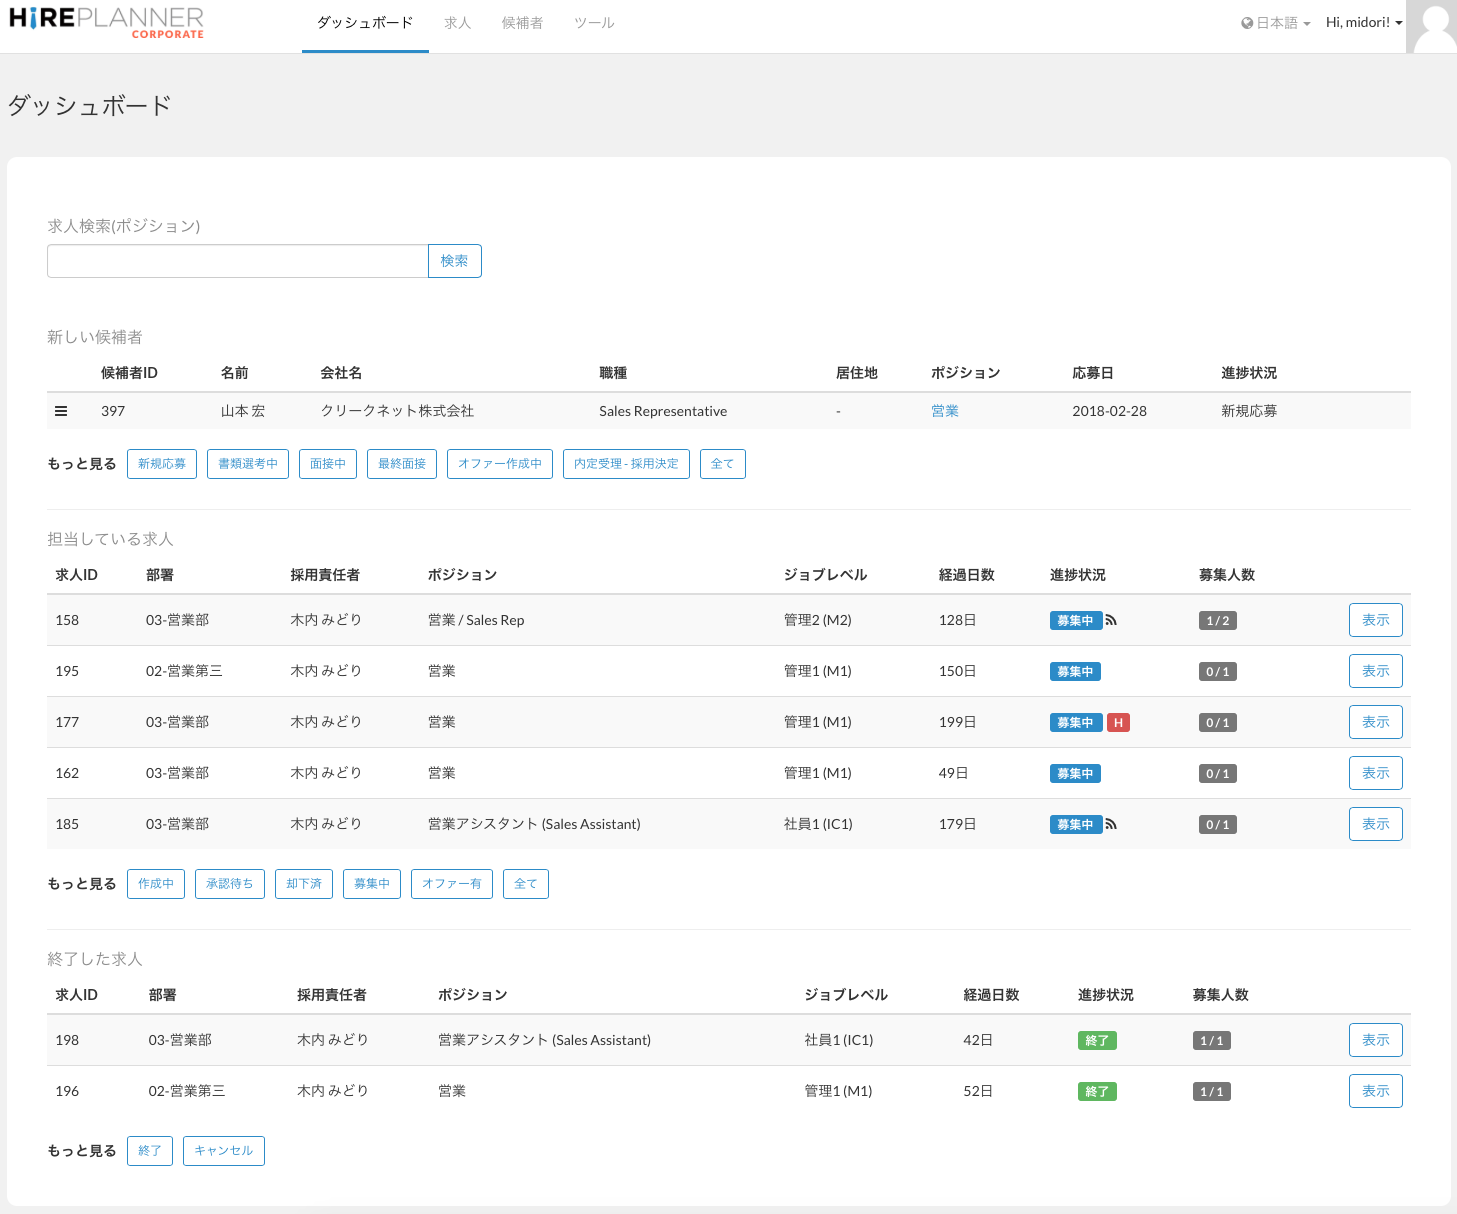Open the 候補者 navigation tab
The image size is (1457, 1214).
click(522, 23)
